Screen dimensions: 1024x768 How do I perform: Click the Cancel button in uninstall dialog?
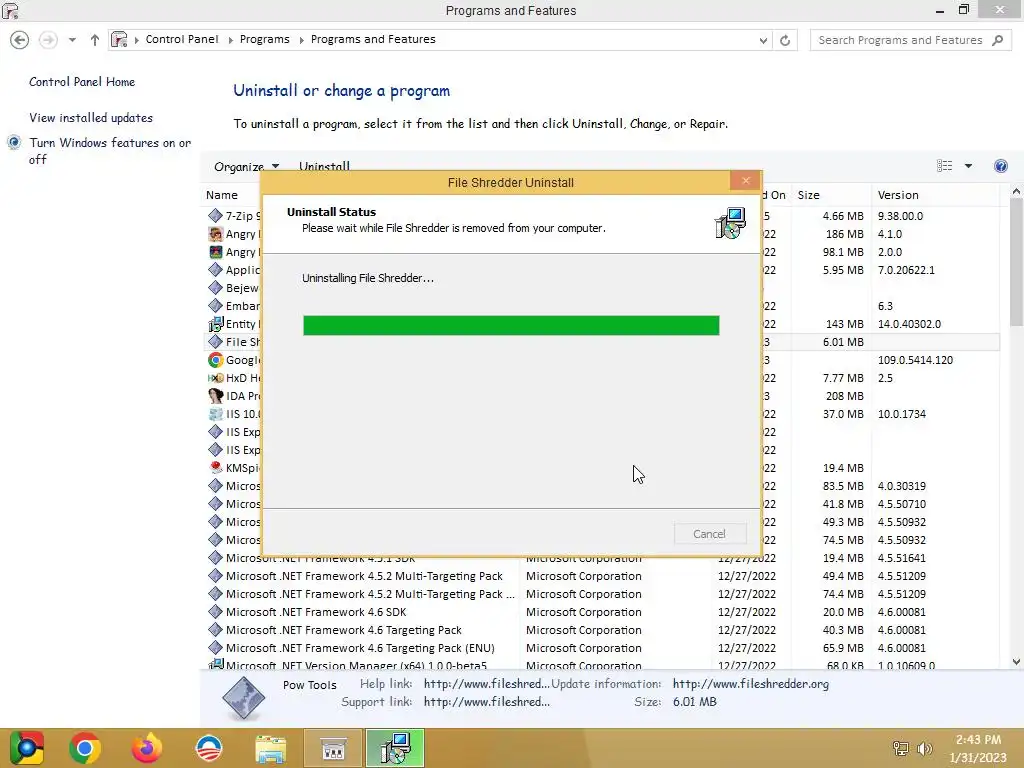pos(710,534)
